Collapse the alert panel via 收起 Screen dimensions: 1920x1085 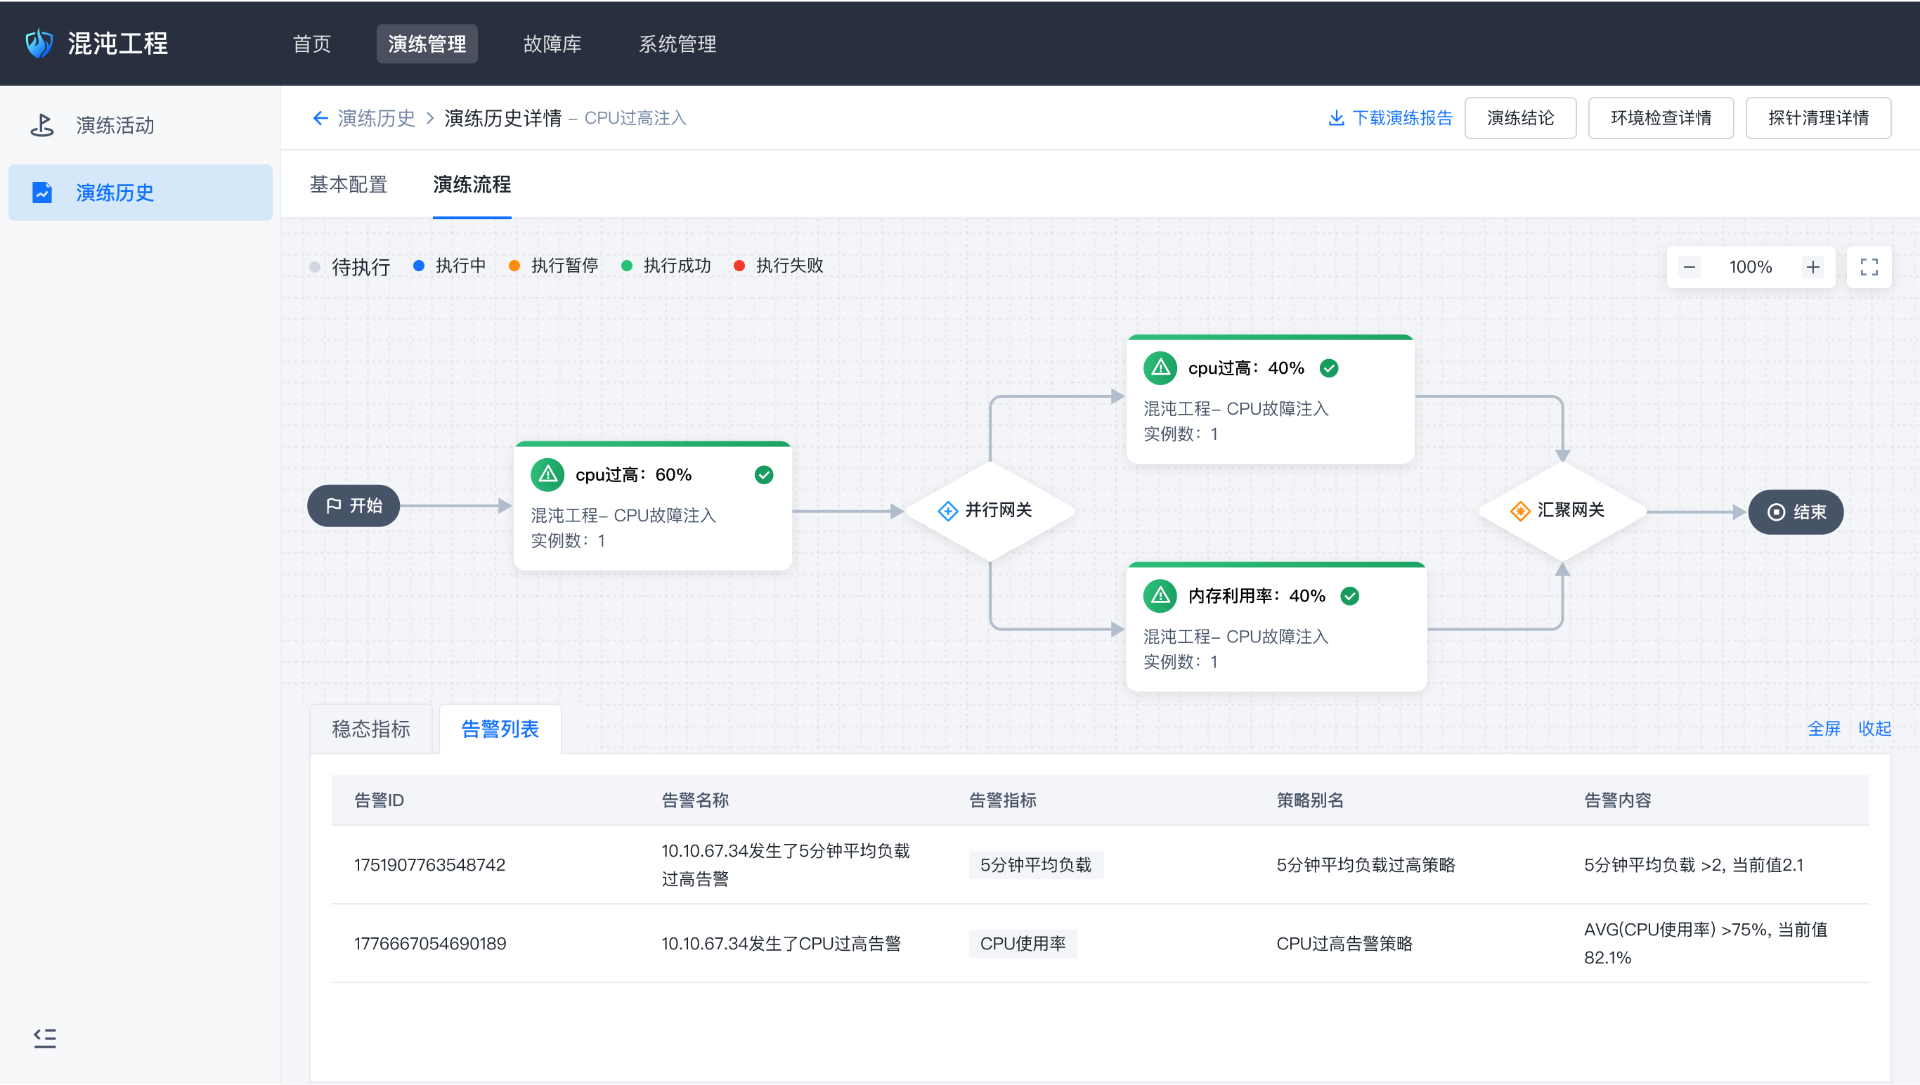point(1875,728)
